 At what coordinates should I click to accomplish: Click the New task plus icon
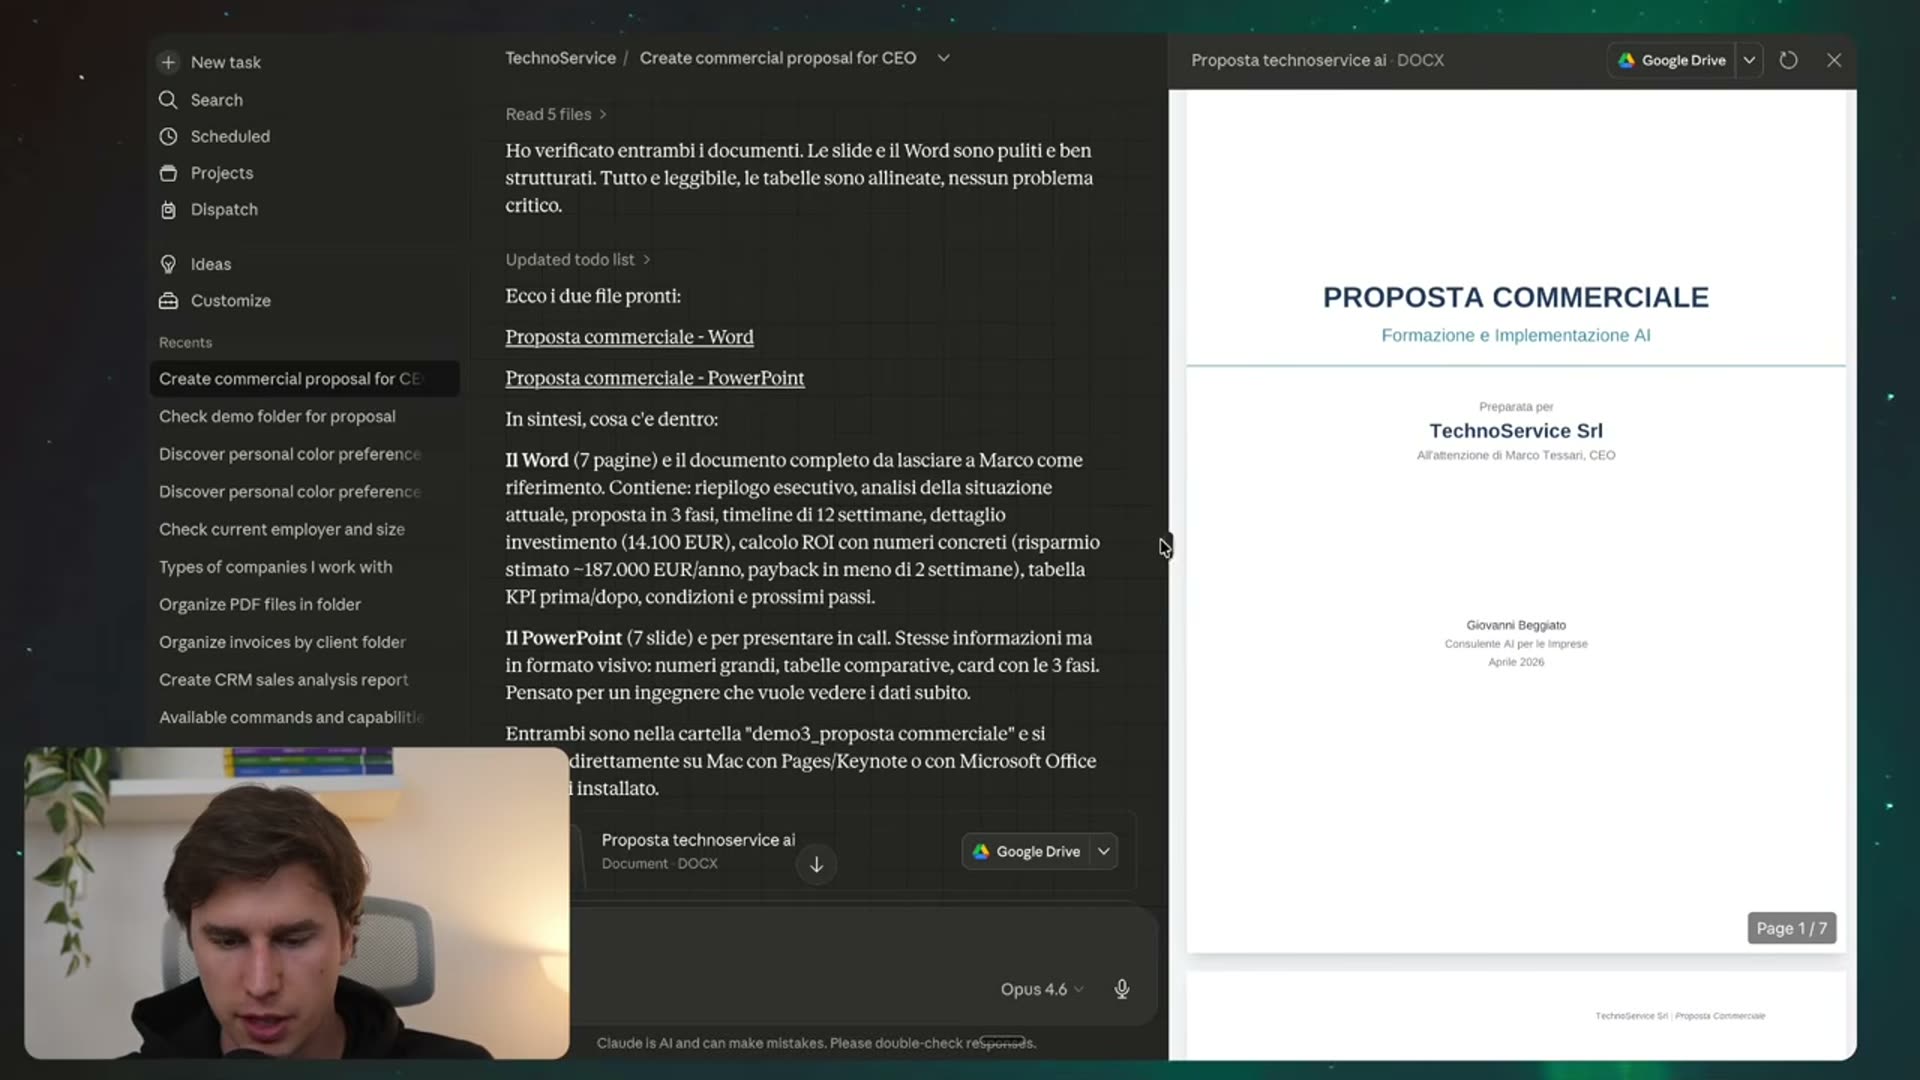click(168, 62)
